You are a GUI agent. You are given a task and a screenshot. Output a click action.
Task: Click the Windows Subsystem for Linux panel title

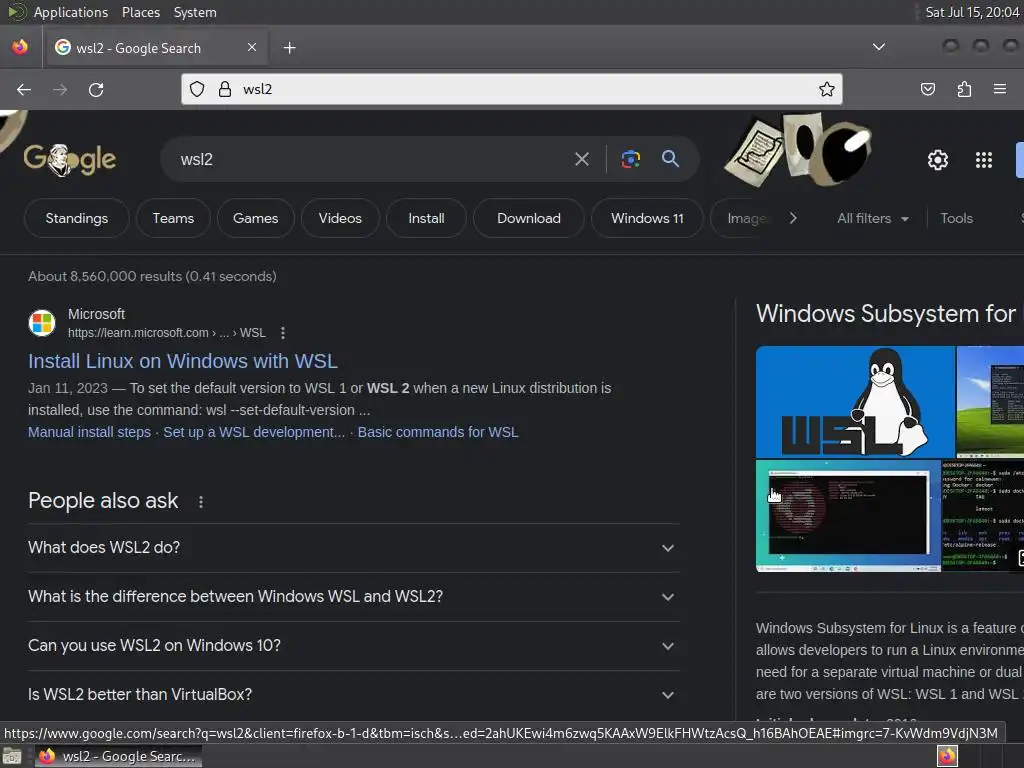click(x=889, y=313)
